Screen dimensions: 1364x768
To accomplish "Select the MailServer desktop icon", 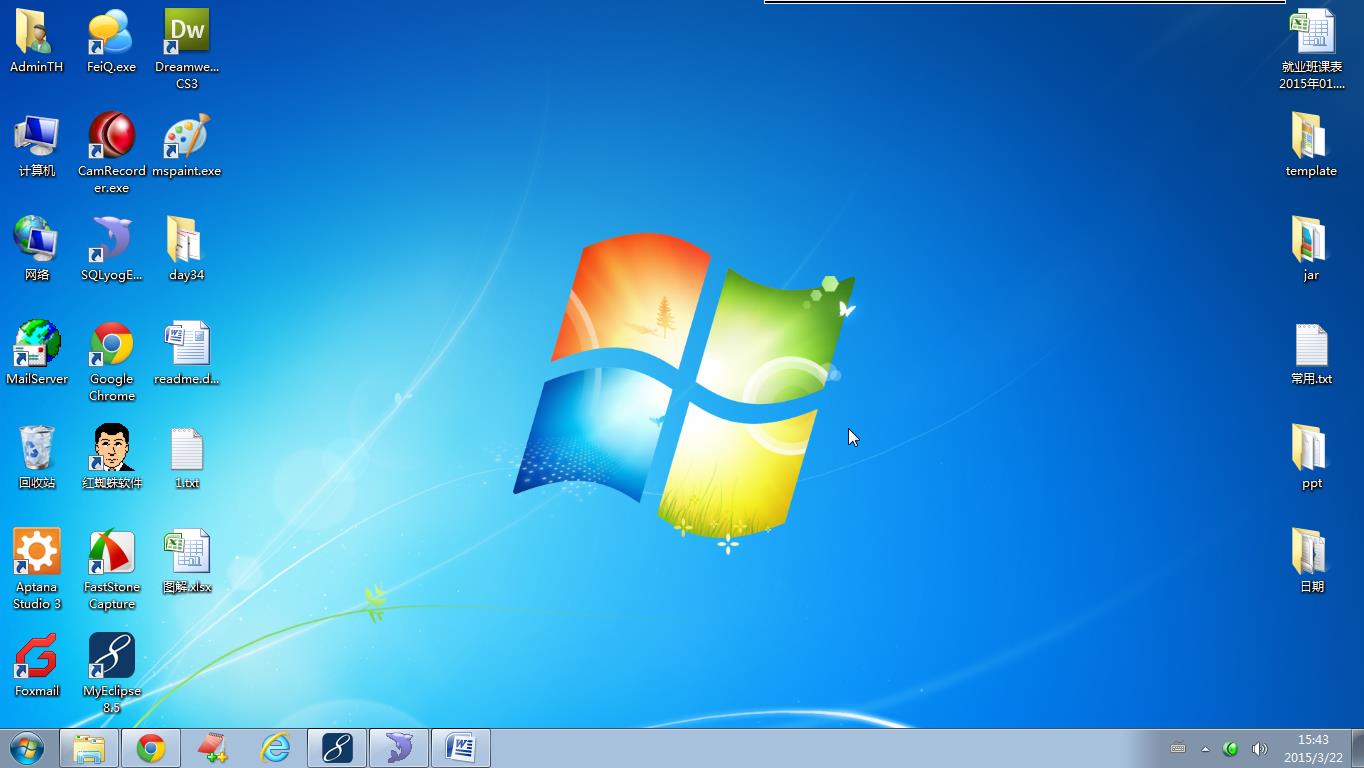I will (37, 345).
